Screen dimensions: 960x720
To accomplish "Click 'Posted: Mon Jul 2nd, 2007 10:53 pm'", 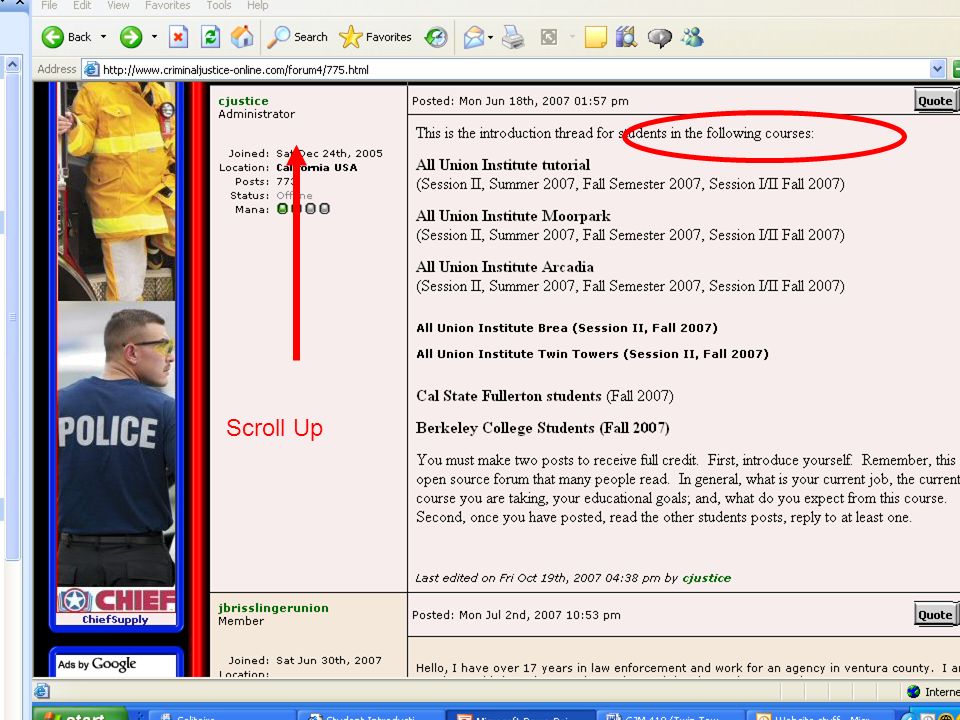I will pos(516,615).
